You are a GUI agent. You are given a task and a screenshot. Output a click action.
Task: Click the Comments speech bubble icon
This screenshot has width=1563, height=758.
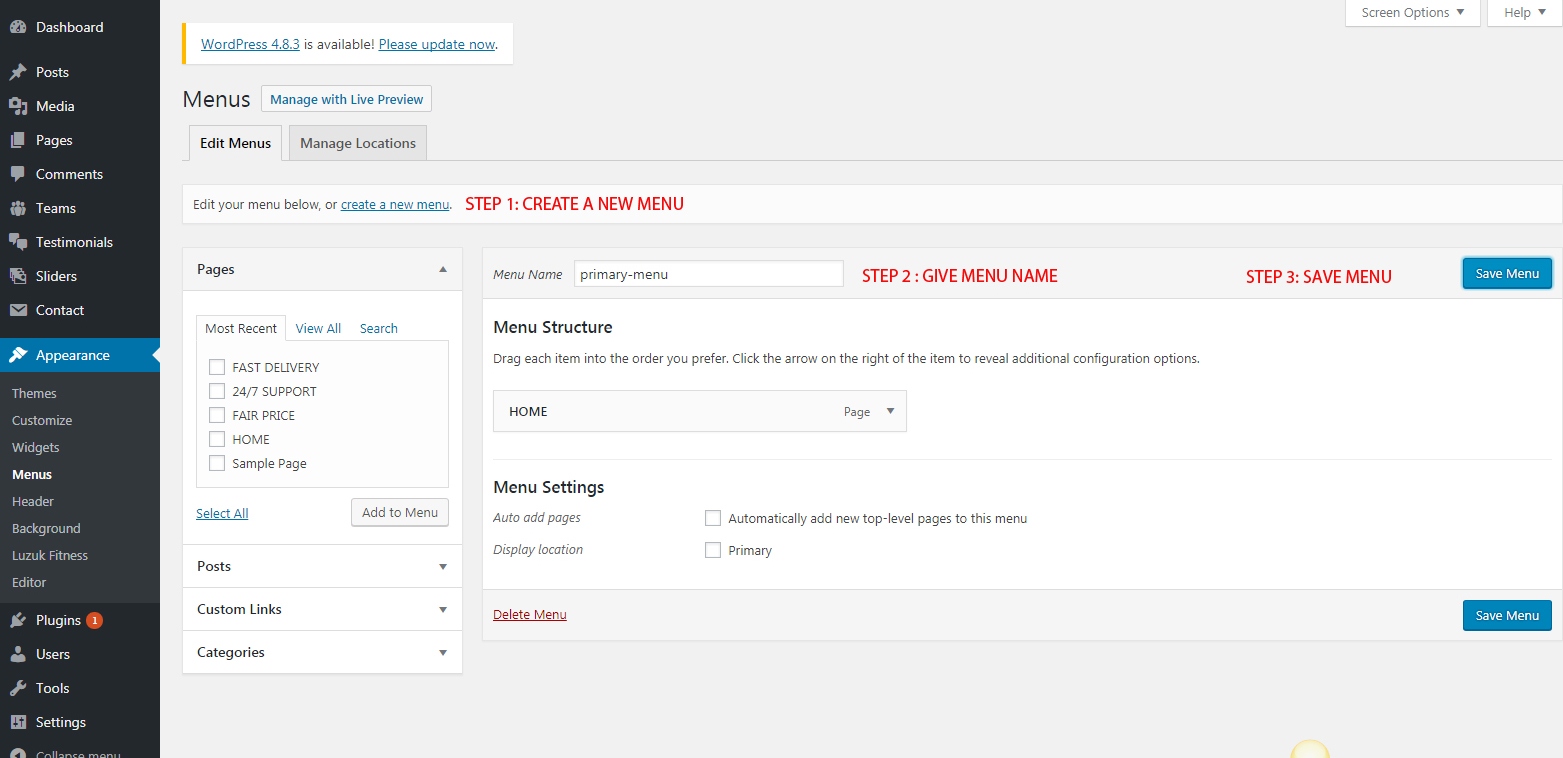click(x=18, y=174)
